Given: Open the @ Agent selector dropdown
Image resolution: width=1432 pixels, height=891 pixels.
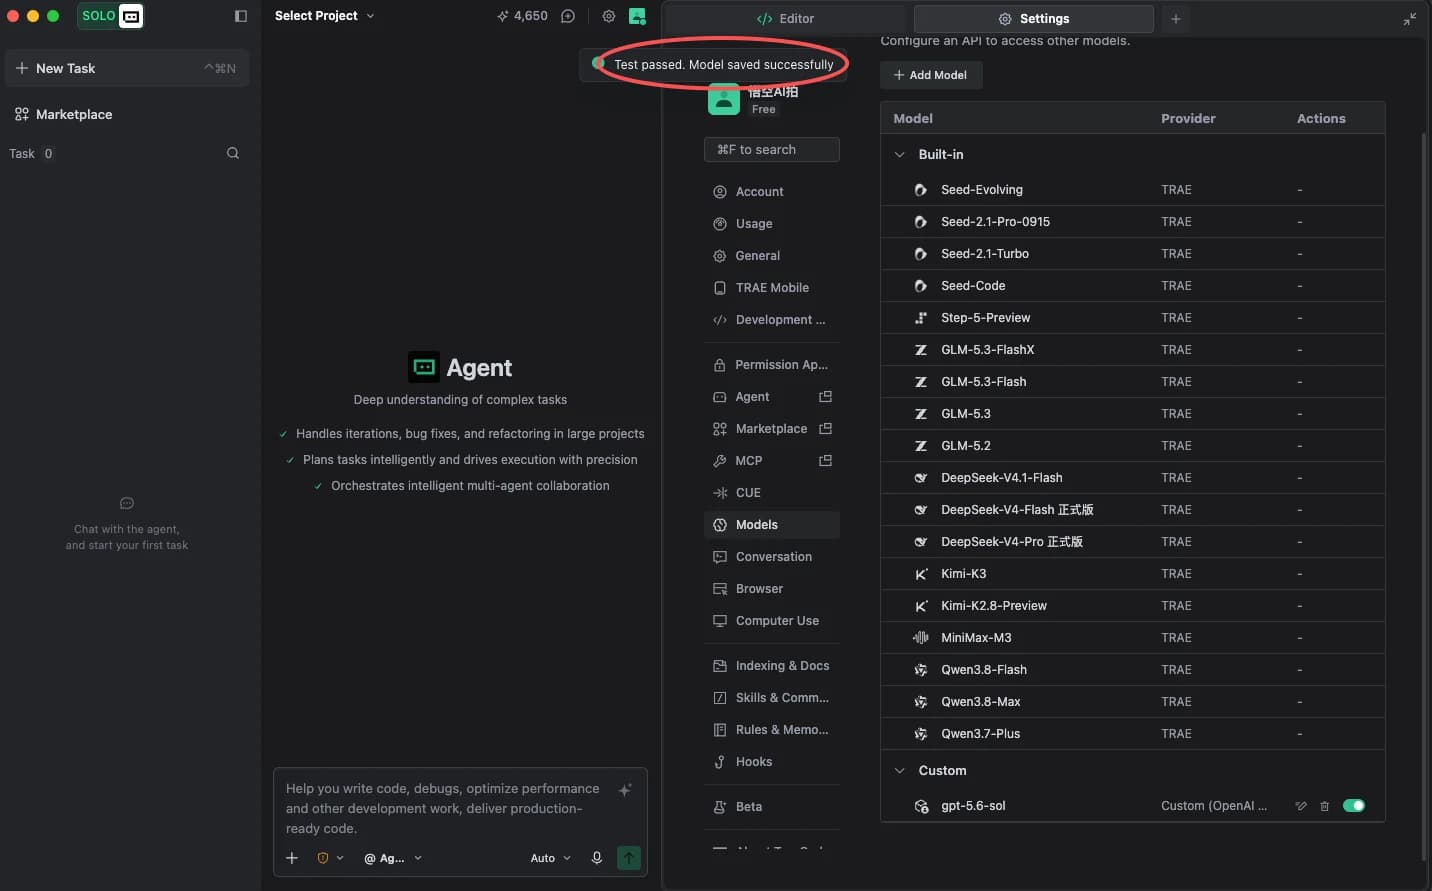Looking at the screenshot, I should point(393,858).
